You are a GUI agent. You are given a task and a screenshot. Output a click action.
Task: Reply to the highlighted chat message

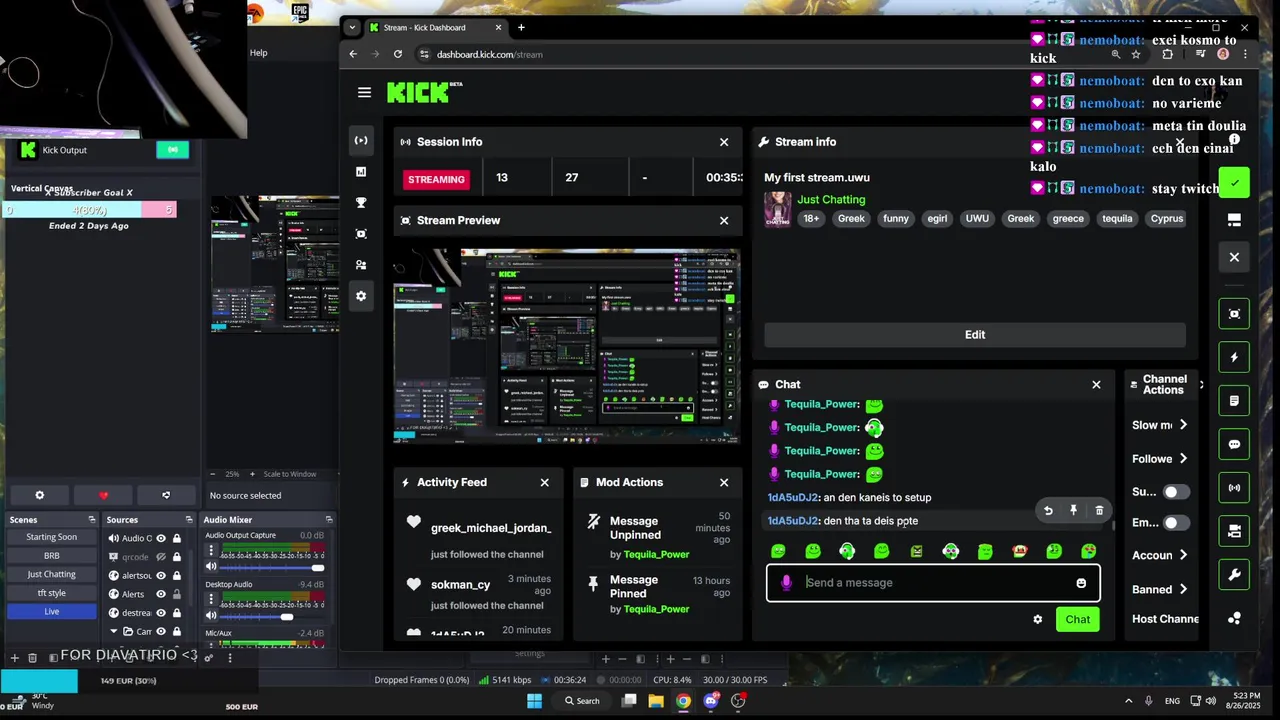coord(1048,510)
